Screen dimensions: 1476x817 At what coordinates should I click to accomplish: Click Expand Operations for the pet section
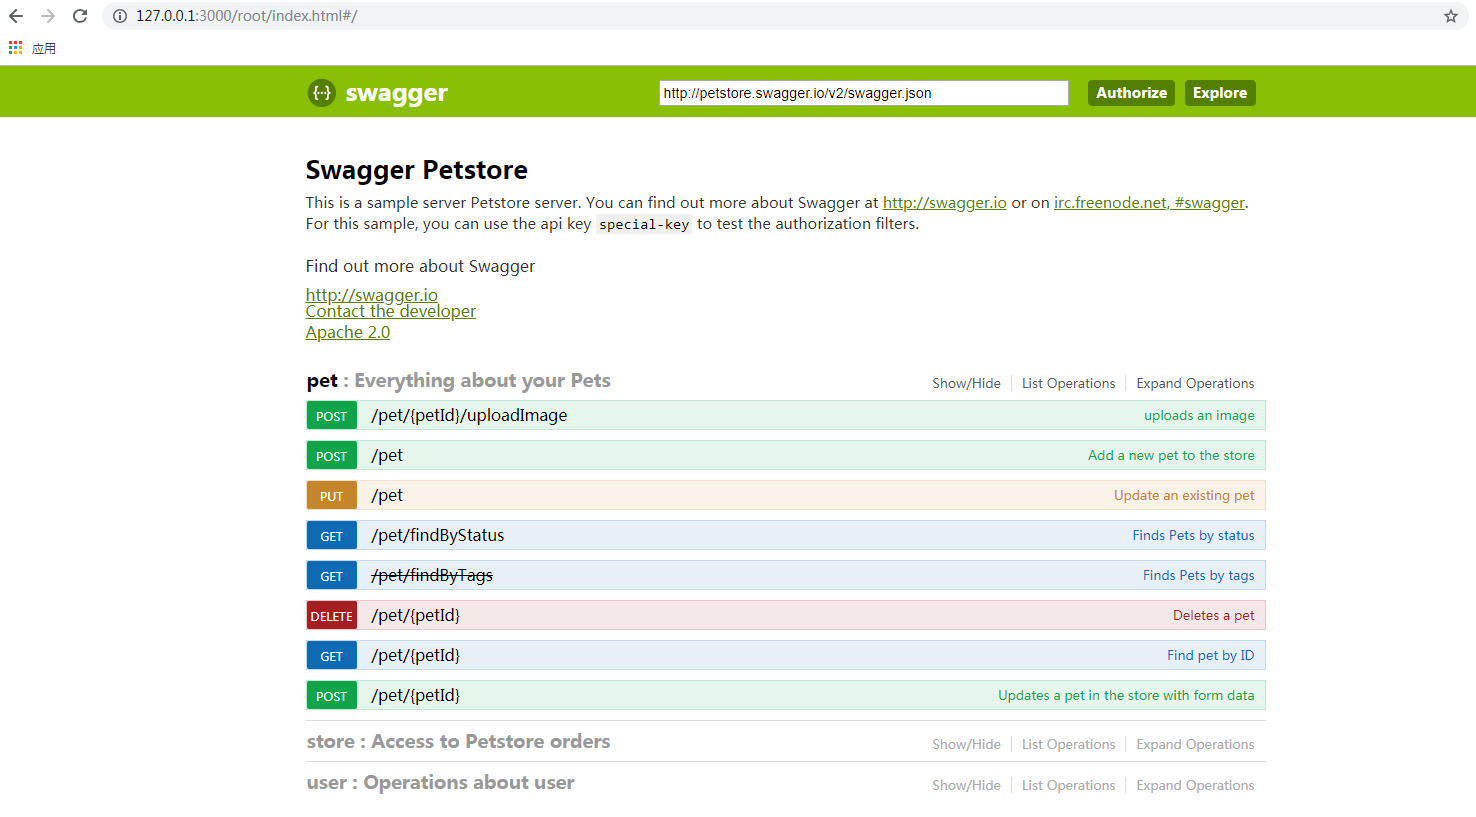[x=1195, y=383]
